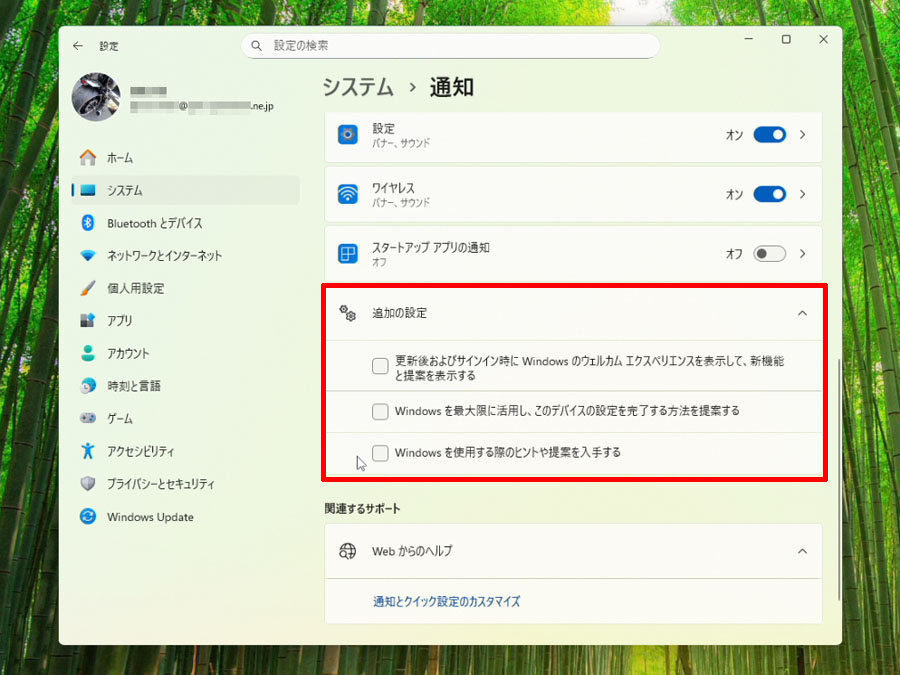The image size is (900, 675).
Task: Click the 設定 app gear icon
Action: 348,135
